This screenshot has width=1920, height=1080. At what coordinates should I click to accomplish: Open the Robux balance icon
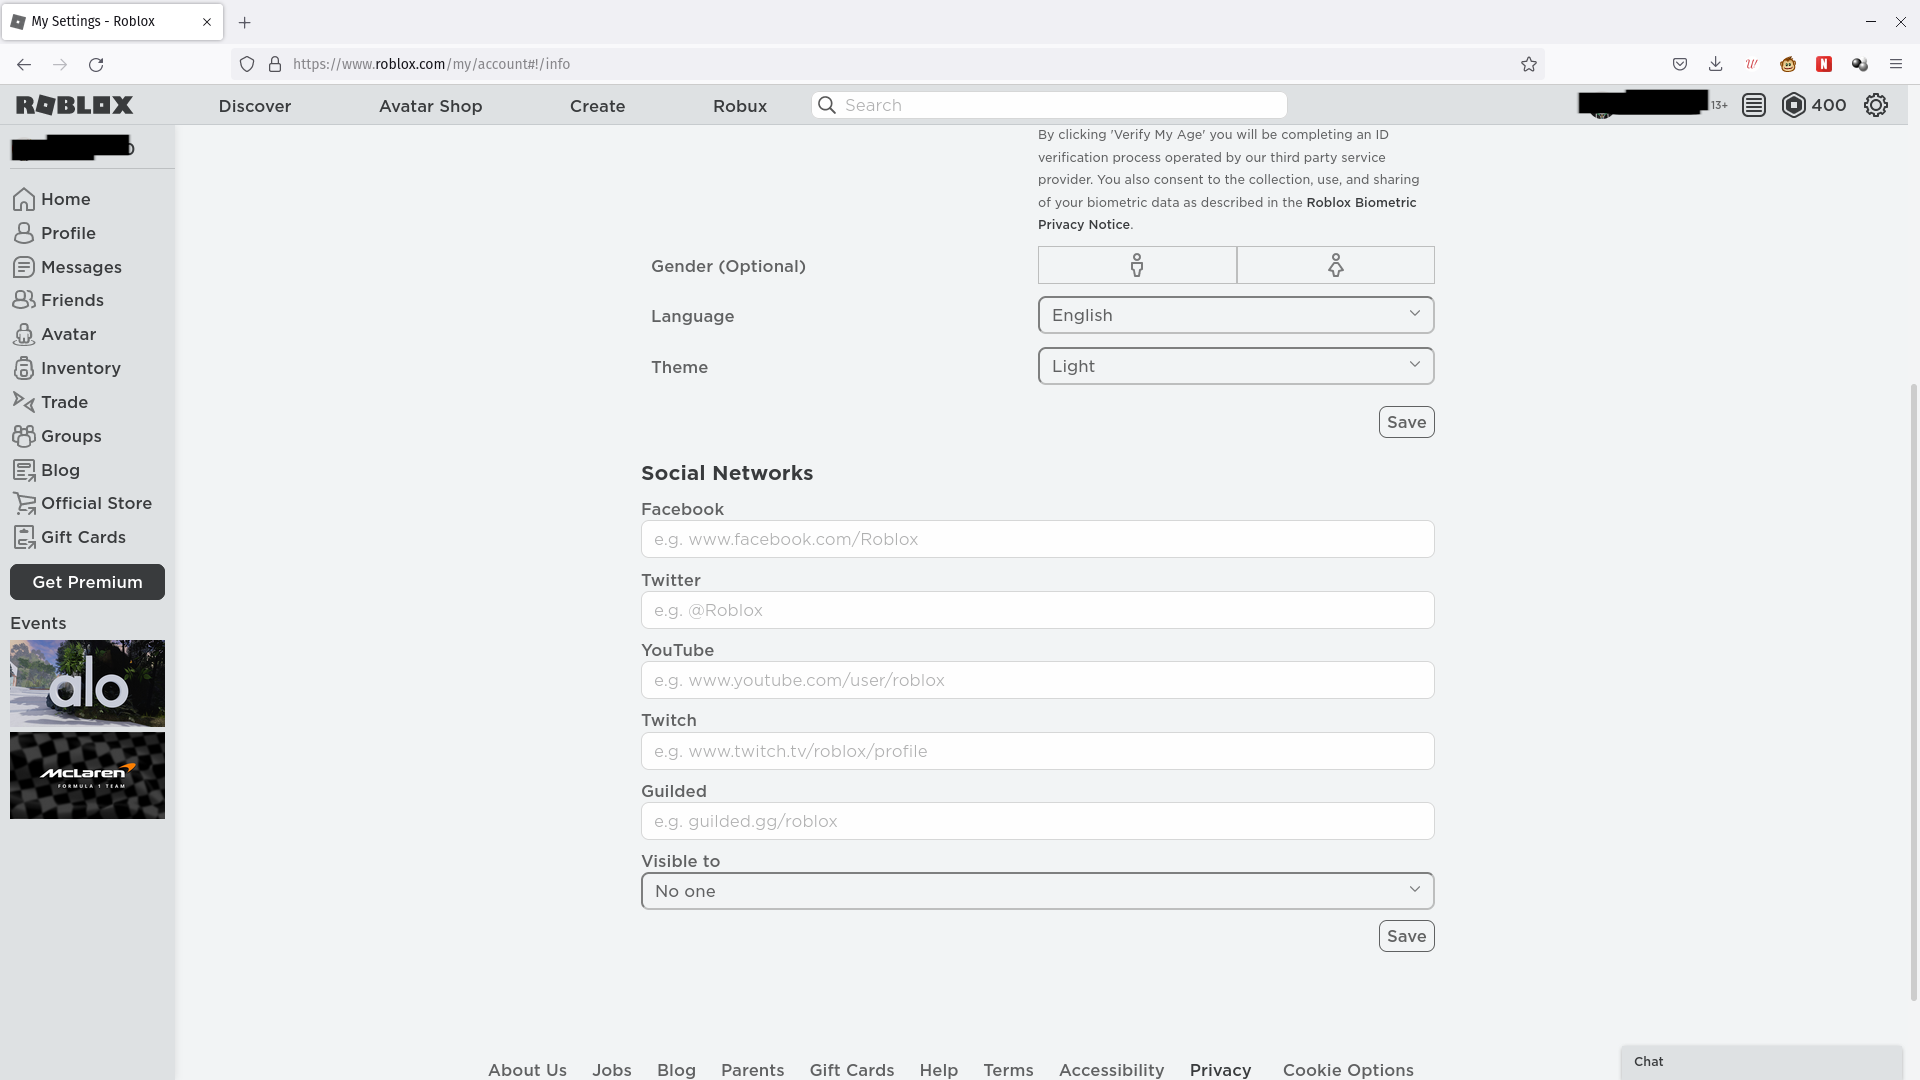click(1793, 105)
